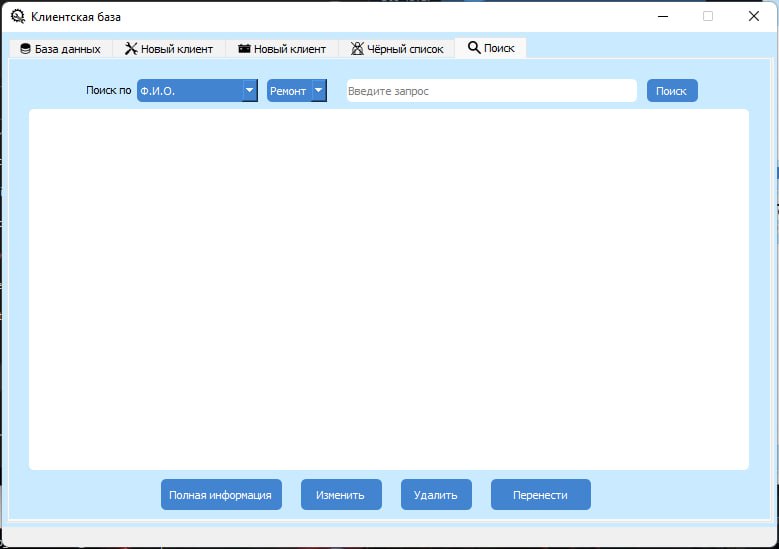Click the Полная информация button
Screen dimensions: 779x549
pyautogui.click(x=221, y=494)
